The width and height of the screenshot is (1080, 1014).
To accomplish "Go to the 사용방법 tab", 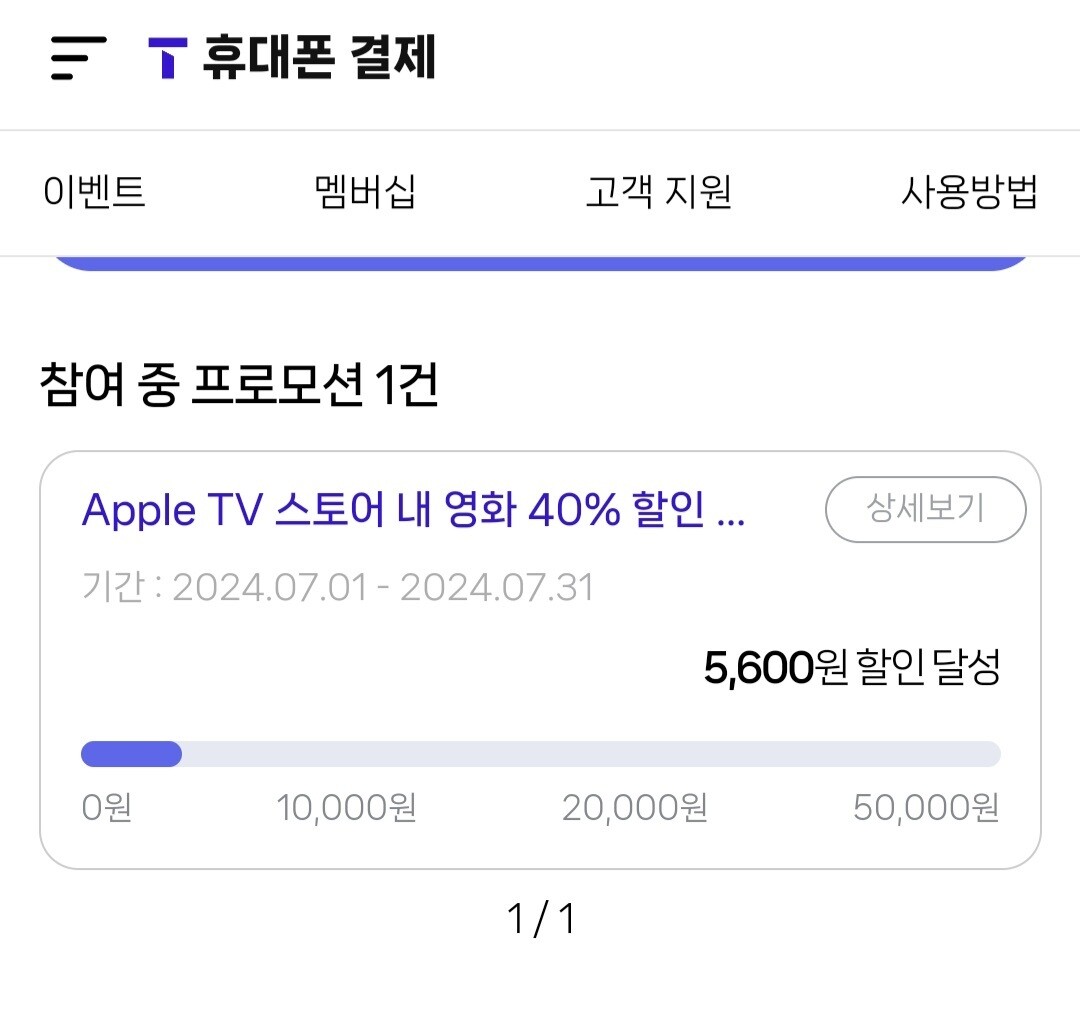I will click(x=968, y=191).
